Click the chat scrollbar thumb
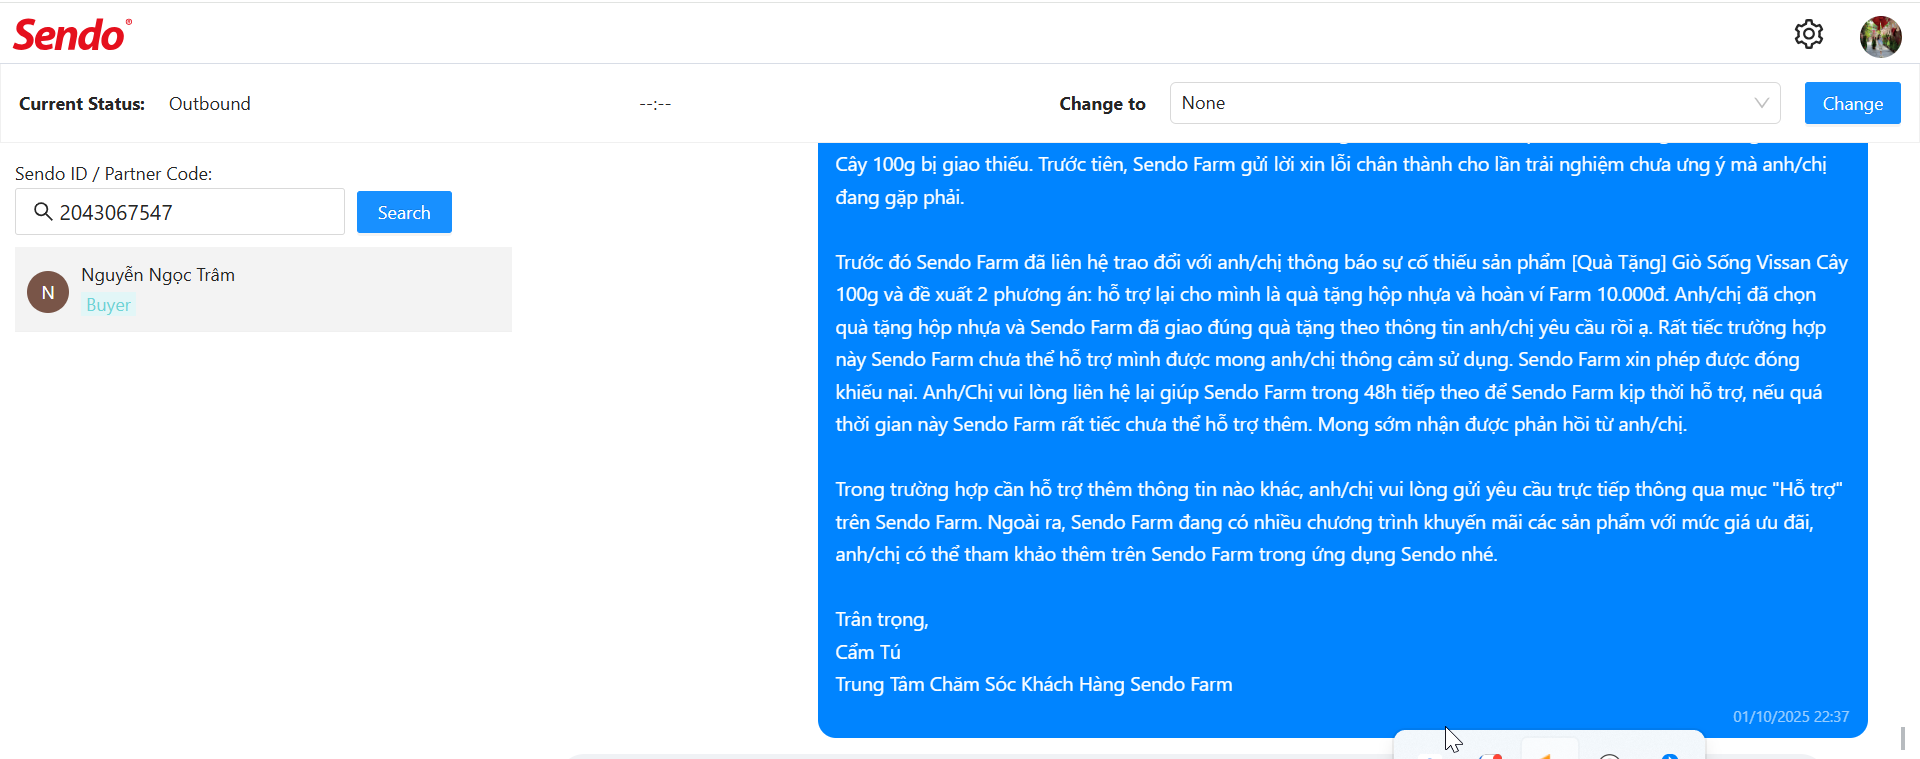 [x=1903, y=738]
